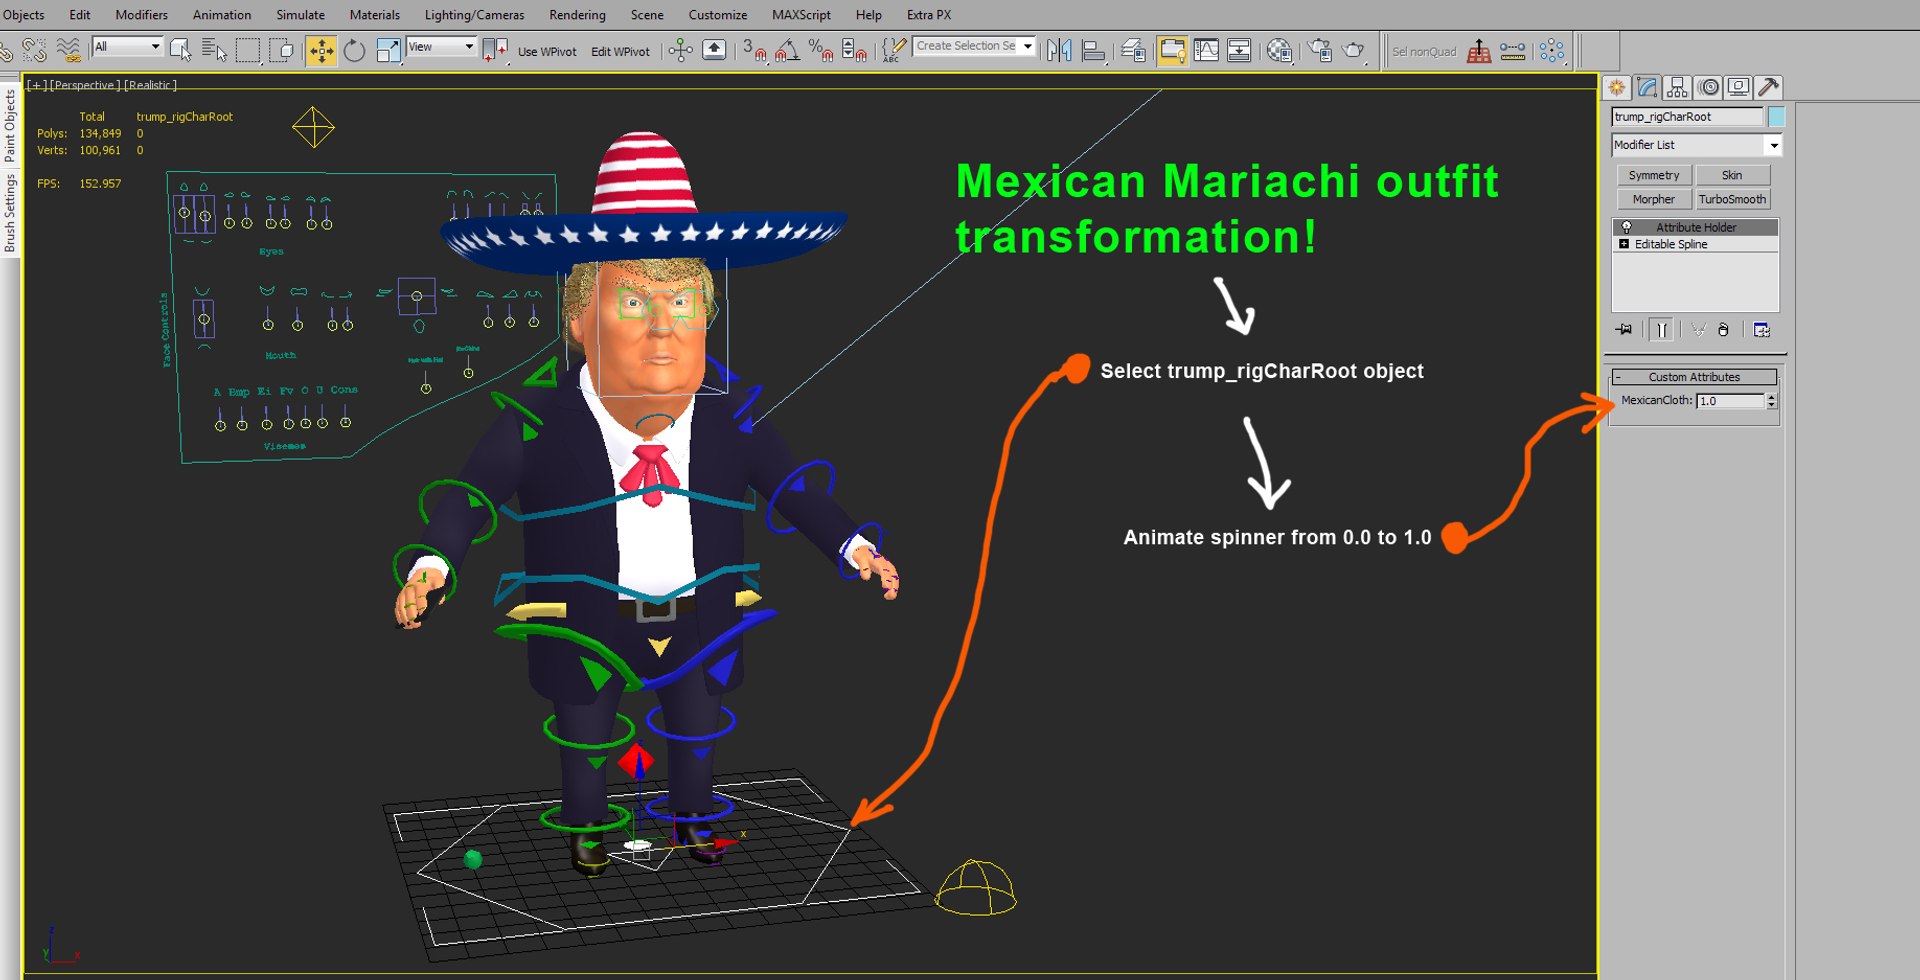Expand the Editable Spline stack entry
This screenshot has height=980, width=1920.
pyautogui.click(x=1624, y=244)
